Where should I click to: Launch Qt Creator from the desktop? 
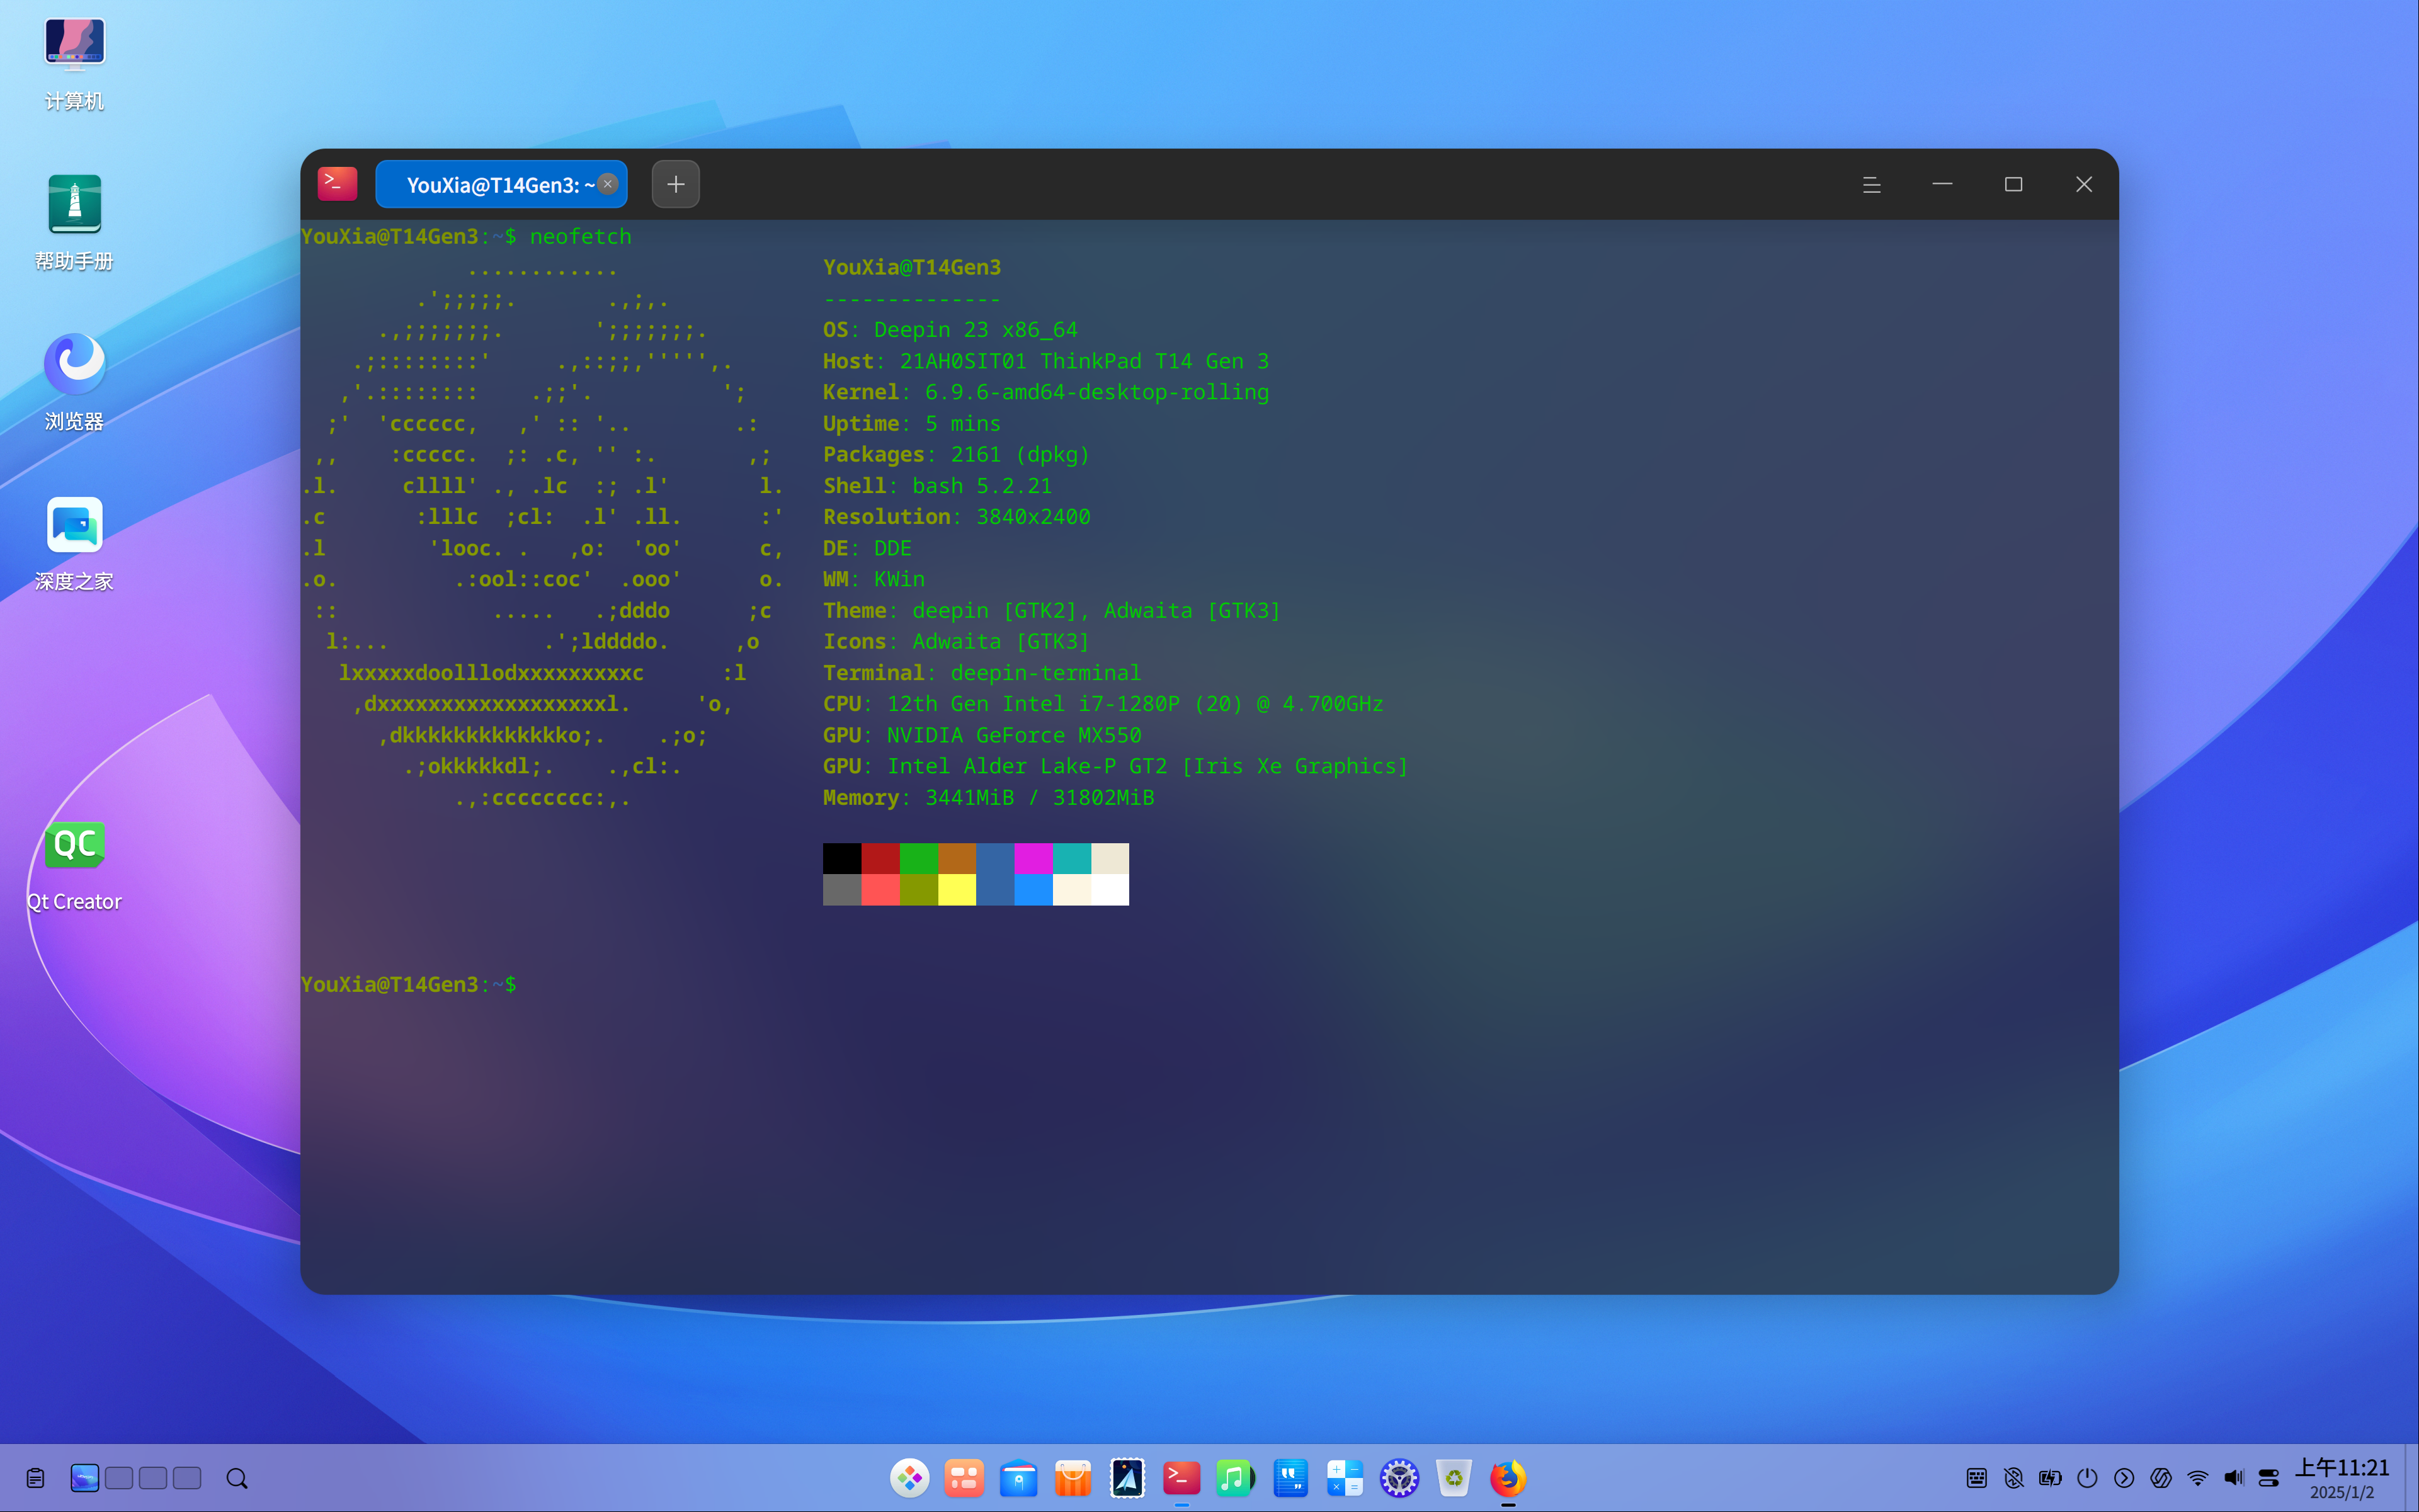(x=74, y=845)
